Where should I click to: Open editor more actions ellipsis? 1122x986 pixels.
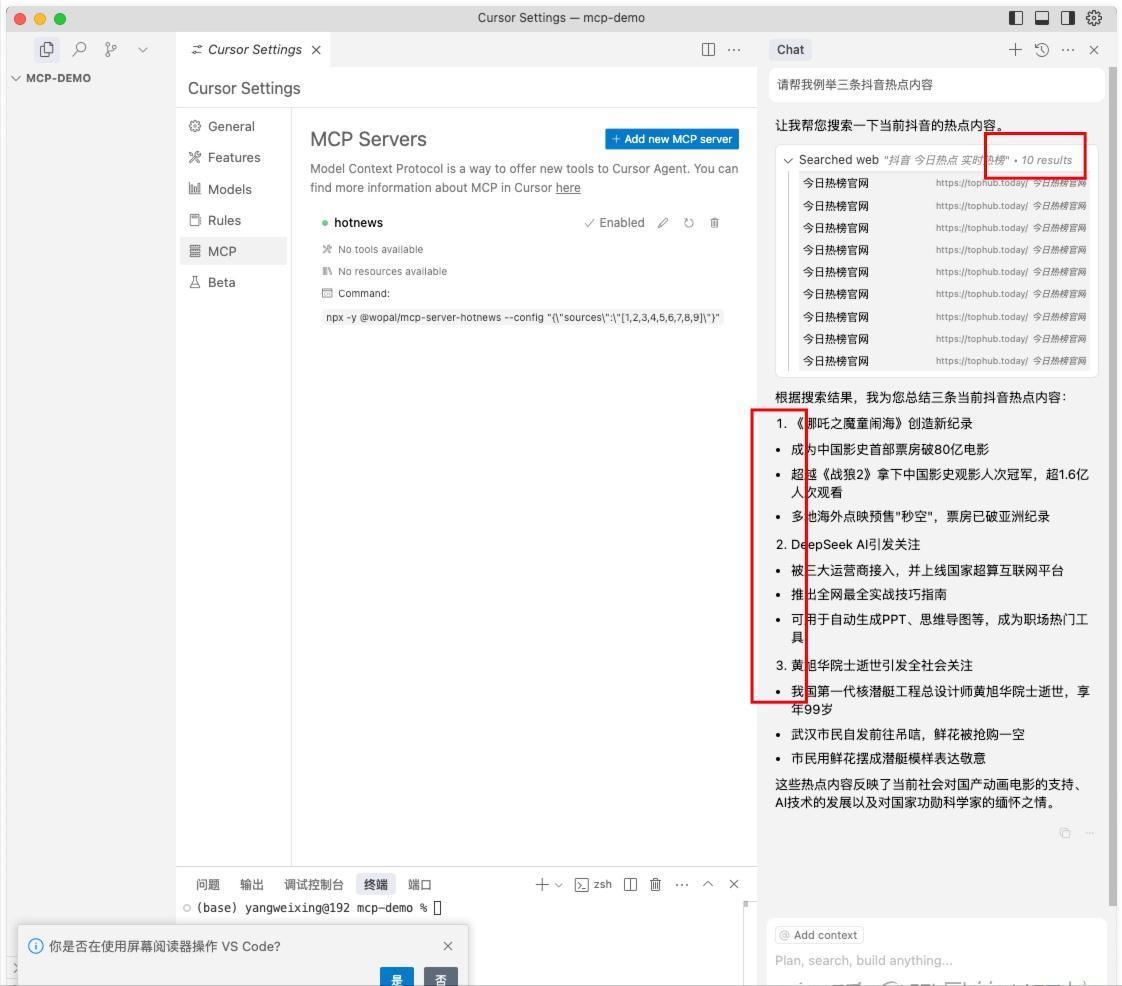pyautogui.click(x=734, y=49)
